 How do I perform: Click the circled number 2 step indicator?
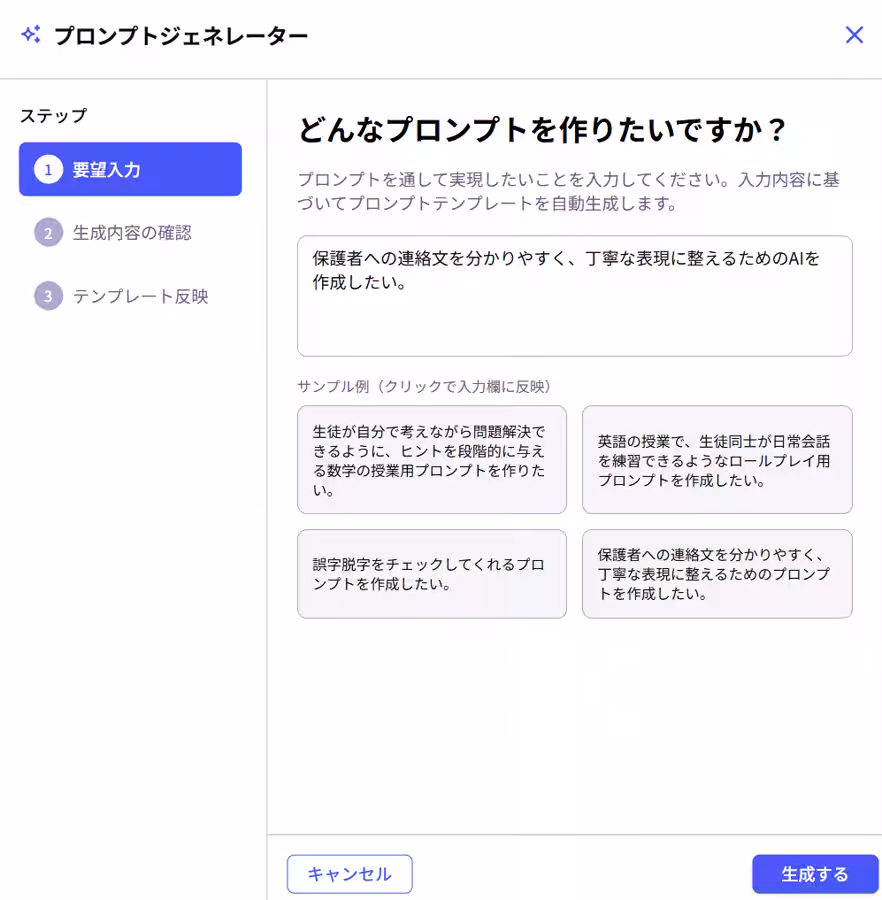point(47,231)
